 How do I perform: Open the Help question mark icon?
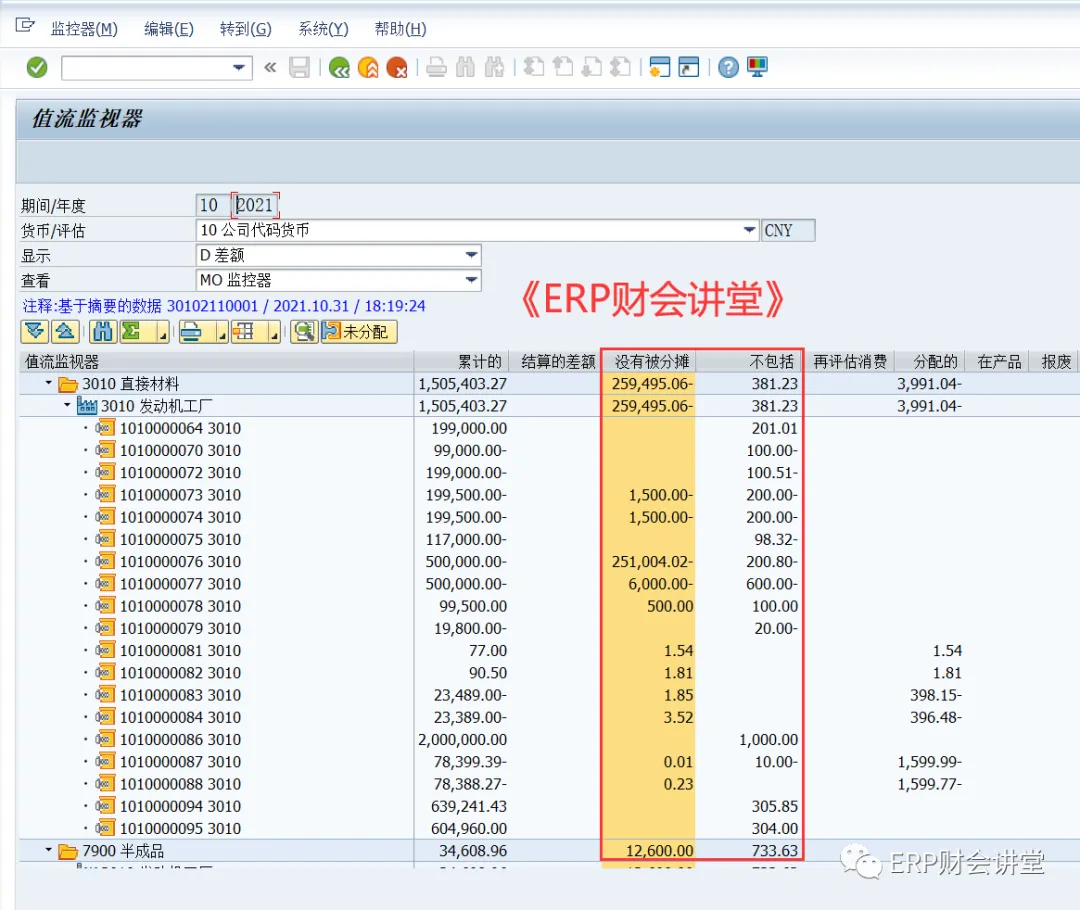point(728,68)
